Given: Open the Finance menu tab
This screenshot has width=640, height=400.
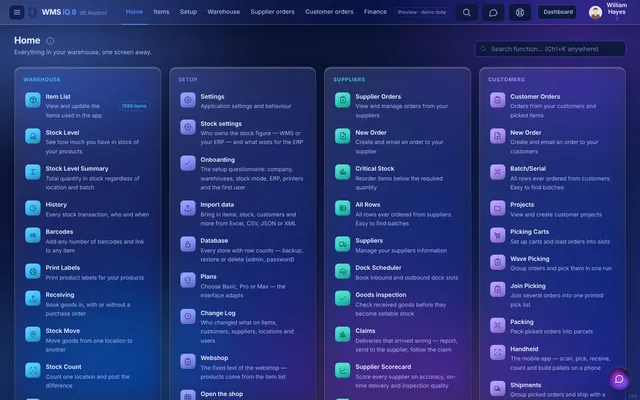Looking at the screenshot, I should pyautogui.click(x=375, y=12).
